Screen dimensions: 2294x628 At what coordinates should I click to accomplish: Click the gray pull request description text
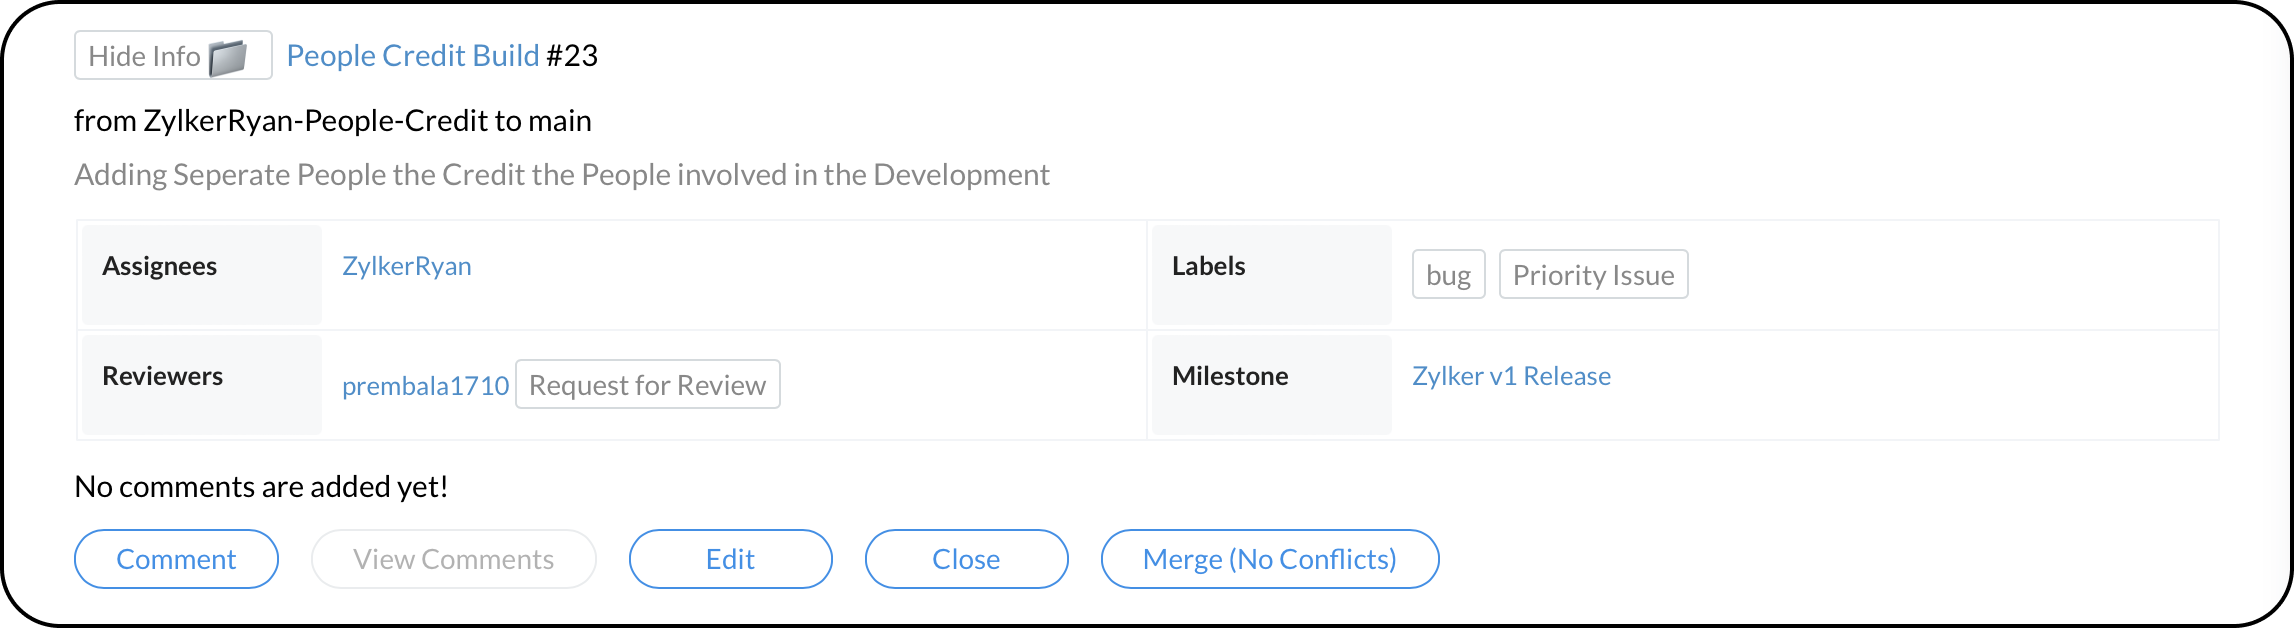pos(561,175)
